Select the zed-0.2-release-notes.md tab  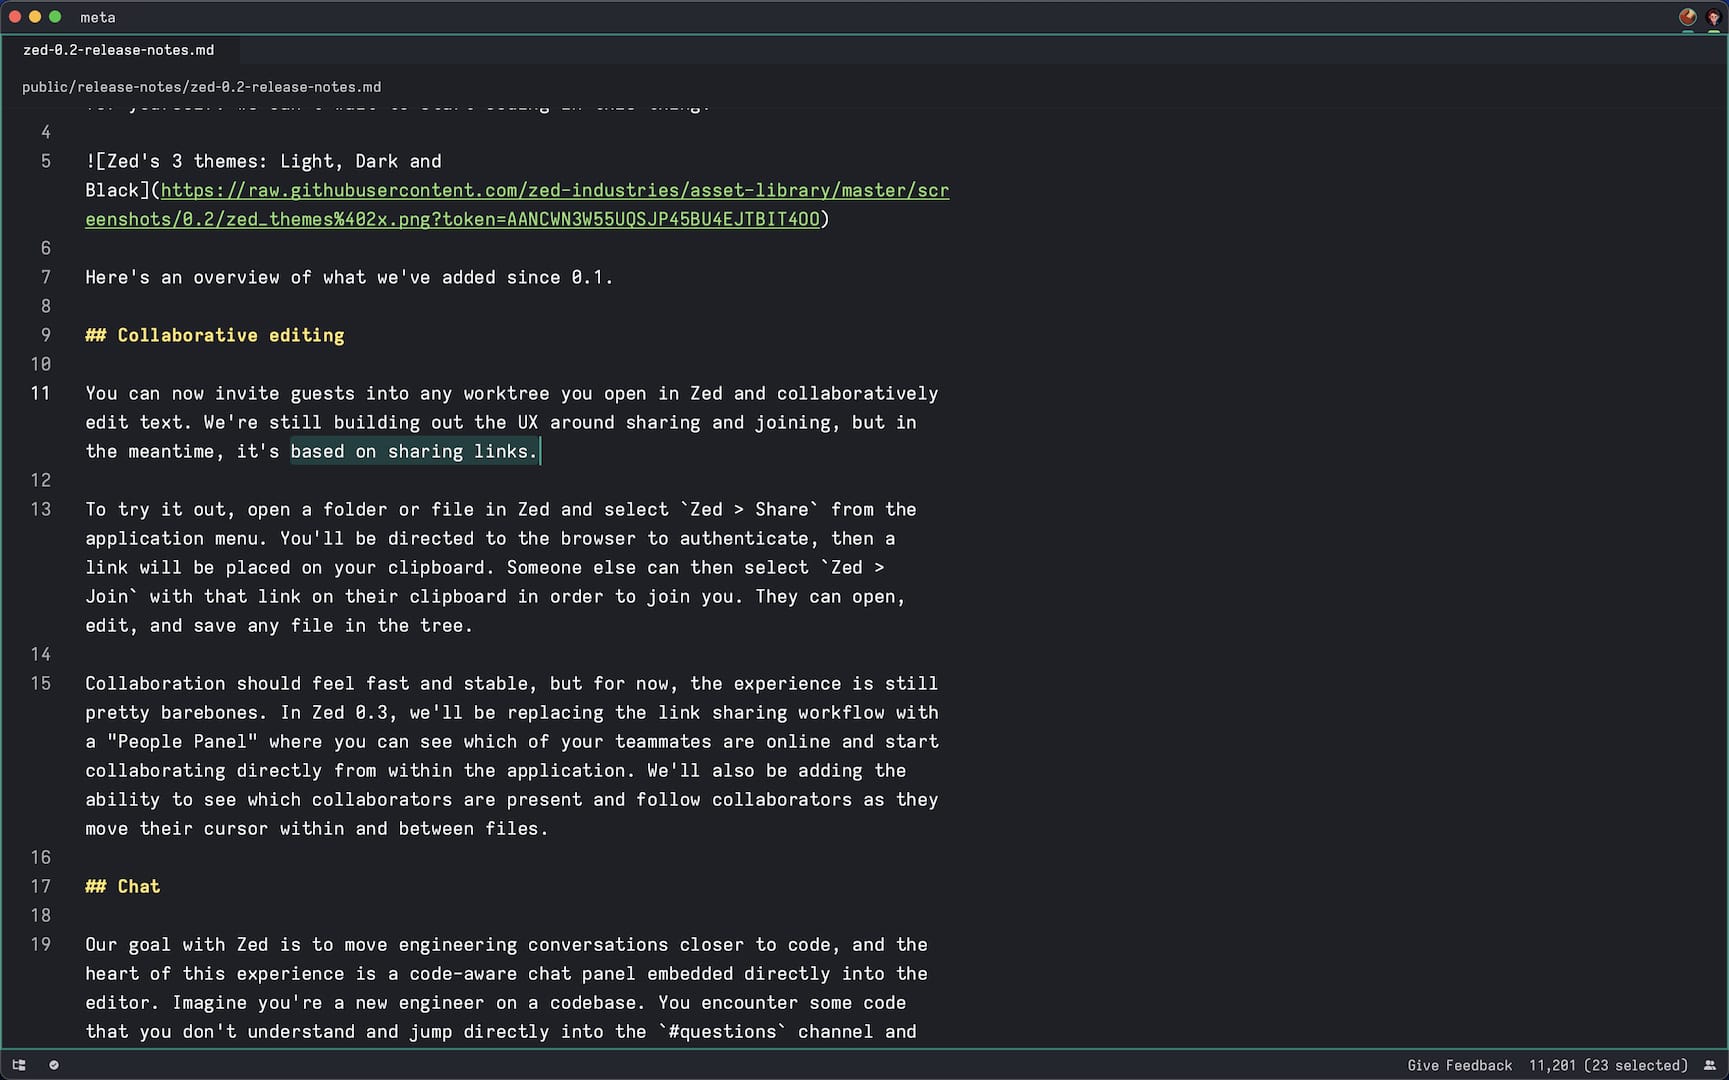119,49
